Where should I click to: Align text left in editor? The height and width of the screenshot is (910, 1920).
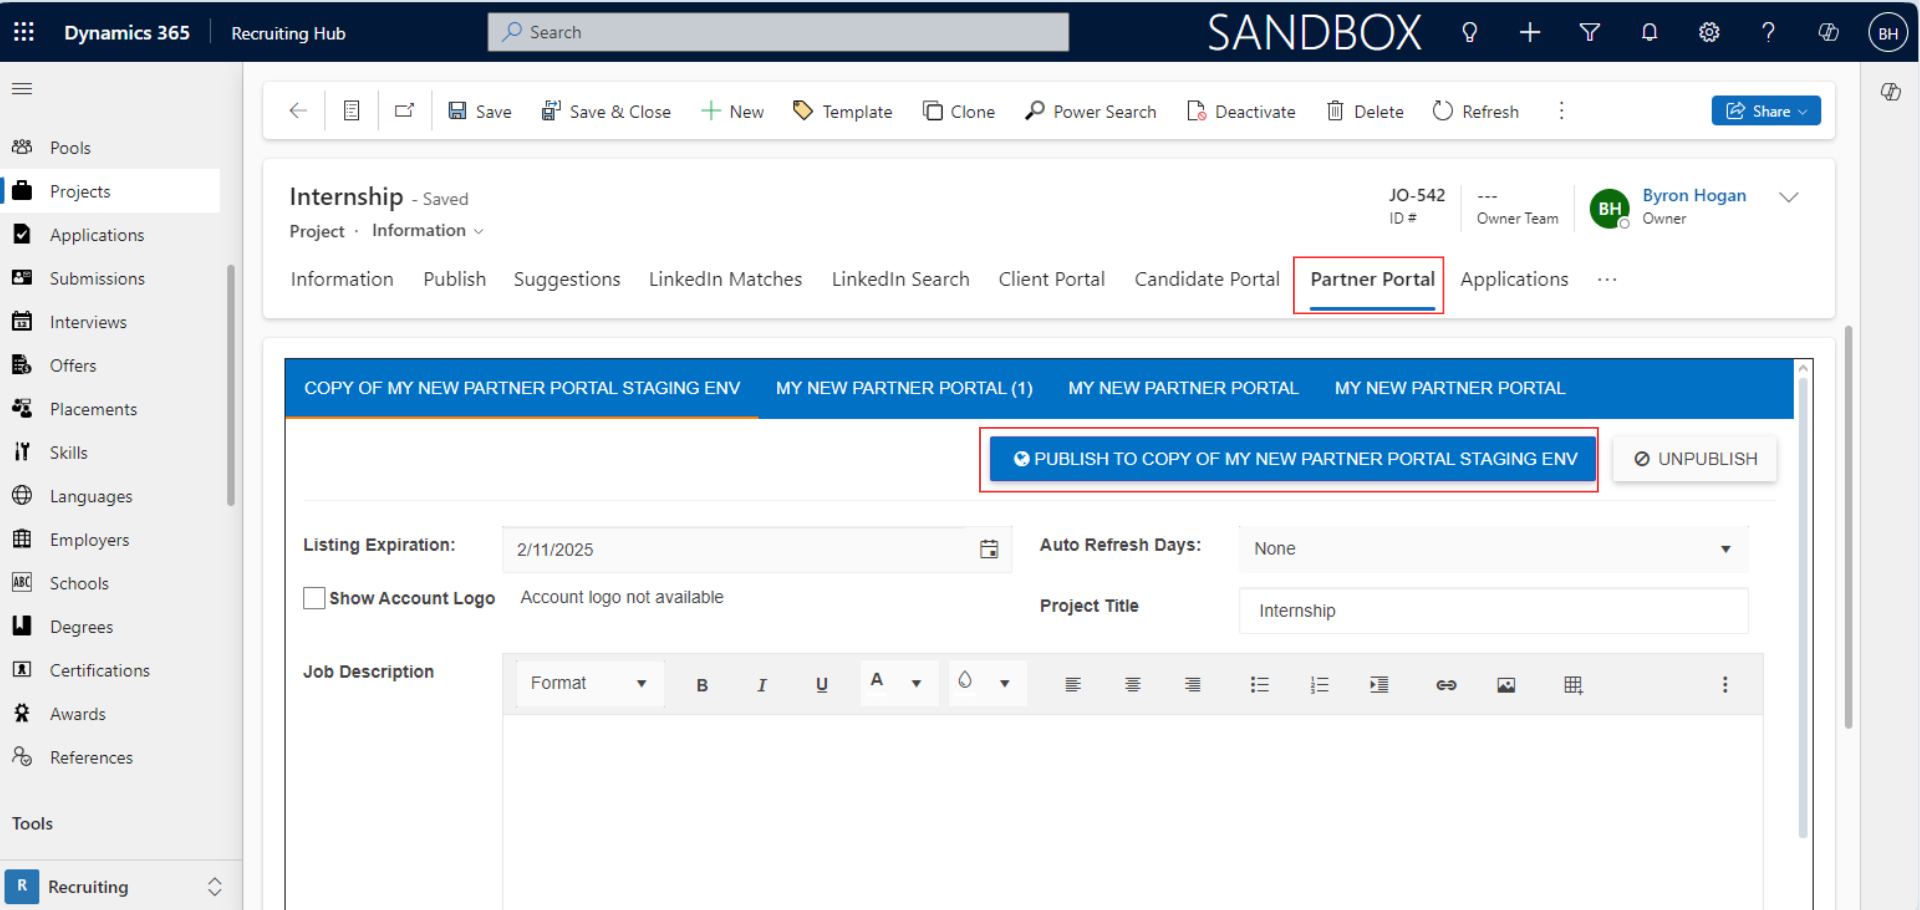click(x=1073, y=685)
